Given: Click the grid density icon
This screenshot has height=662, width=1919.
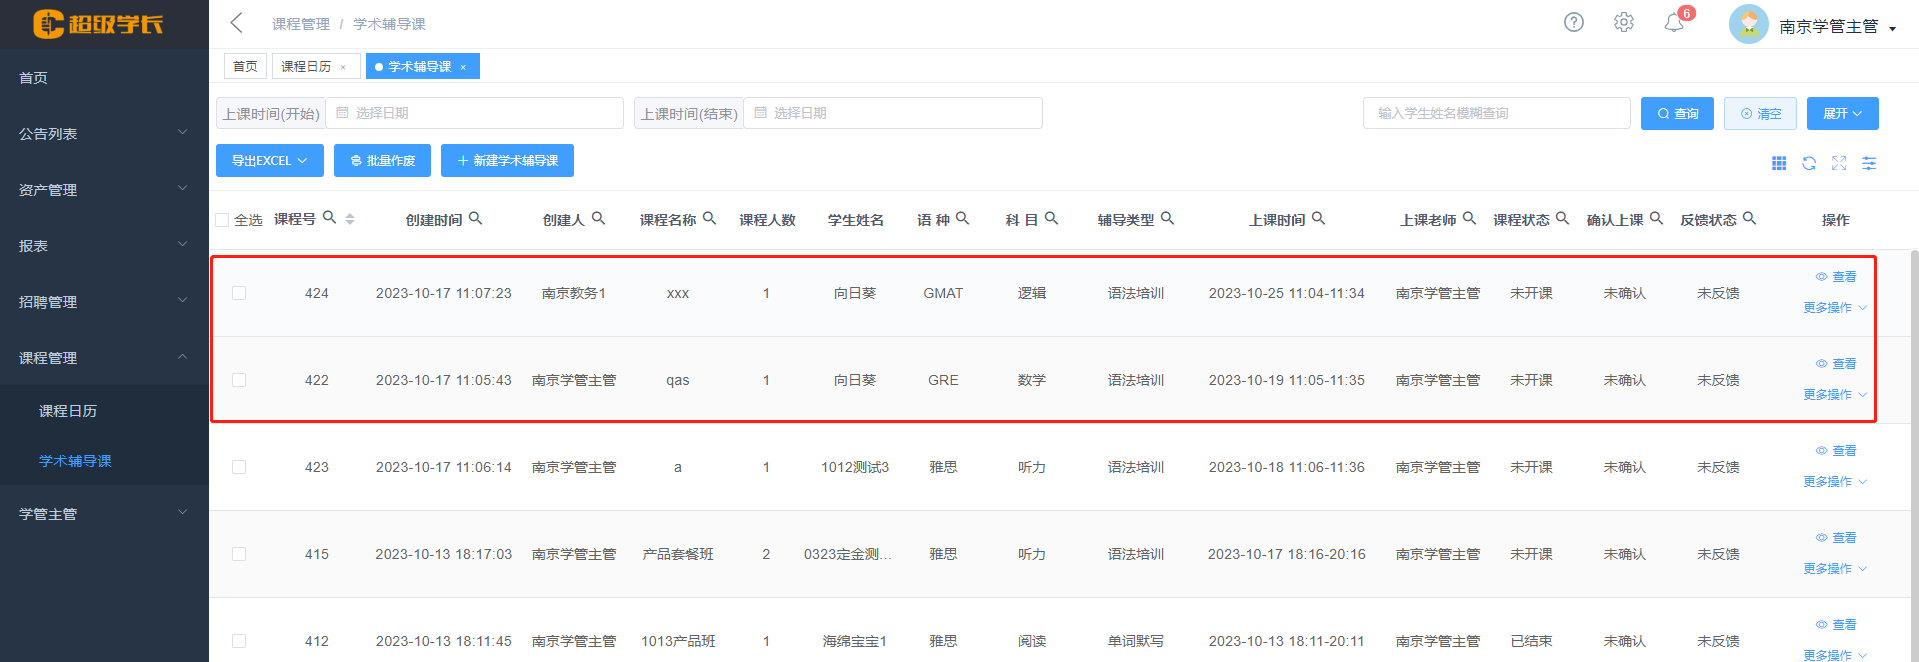Looking at the screenshot, I should click(1778, 163).
